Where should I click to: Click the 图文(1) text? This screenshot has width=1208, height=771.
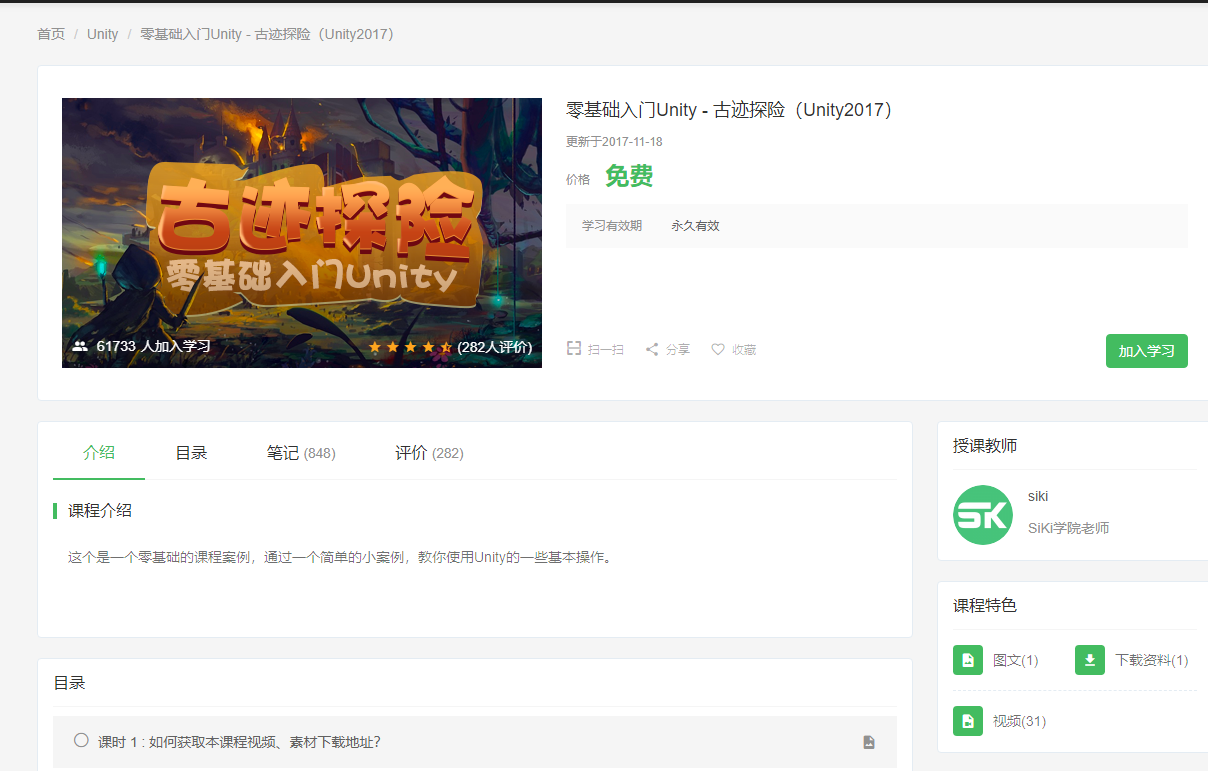1015,660
